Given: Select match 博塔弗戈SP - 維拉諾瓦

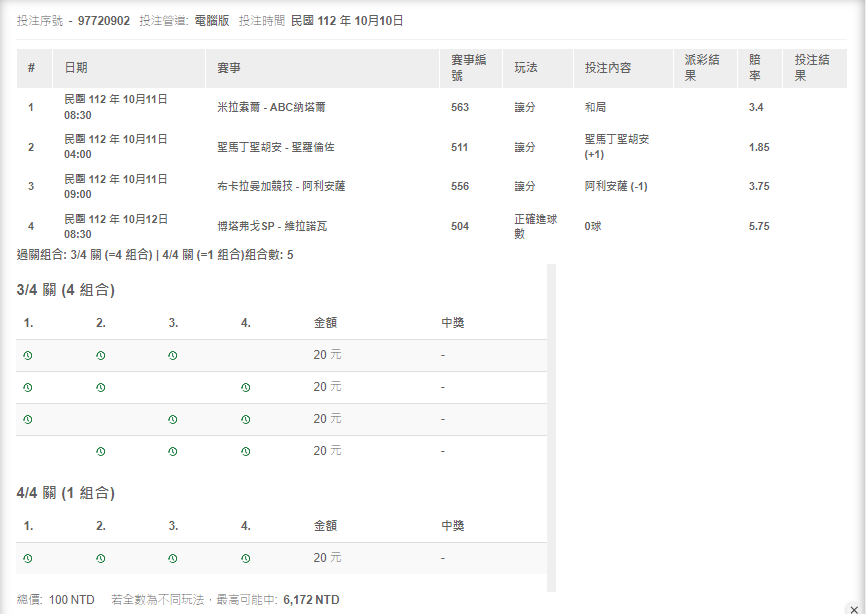Looking at the screenshot, I should (272, 226).
